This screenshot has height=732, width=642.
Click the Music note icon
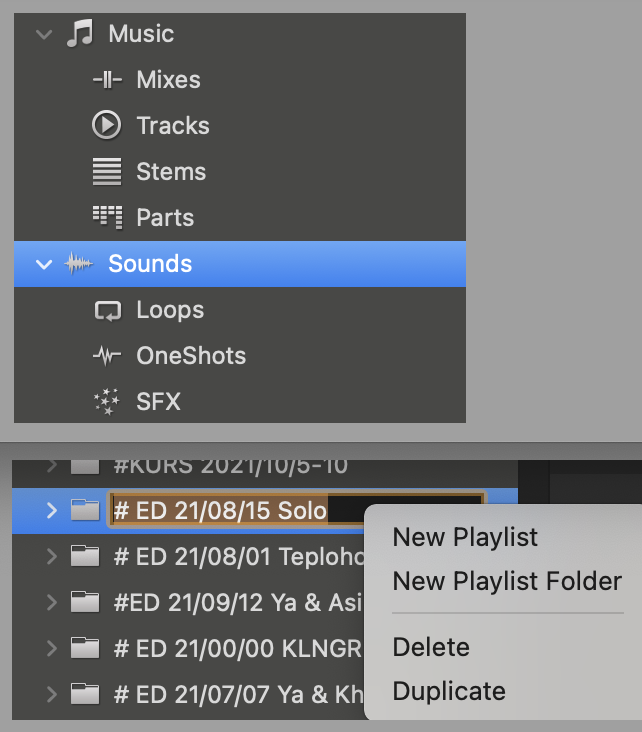click(78, 34)
